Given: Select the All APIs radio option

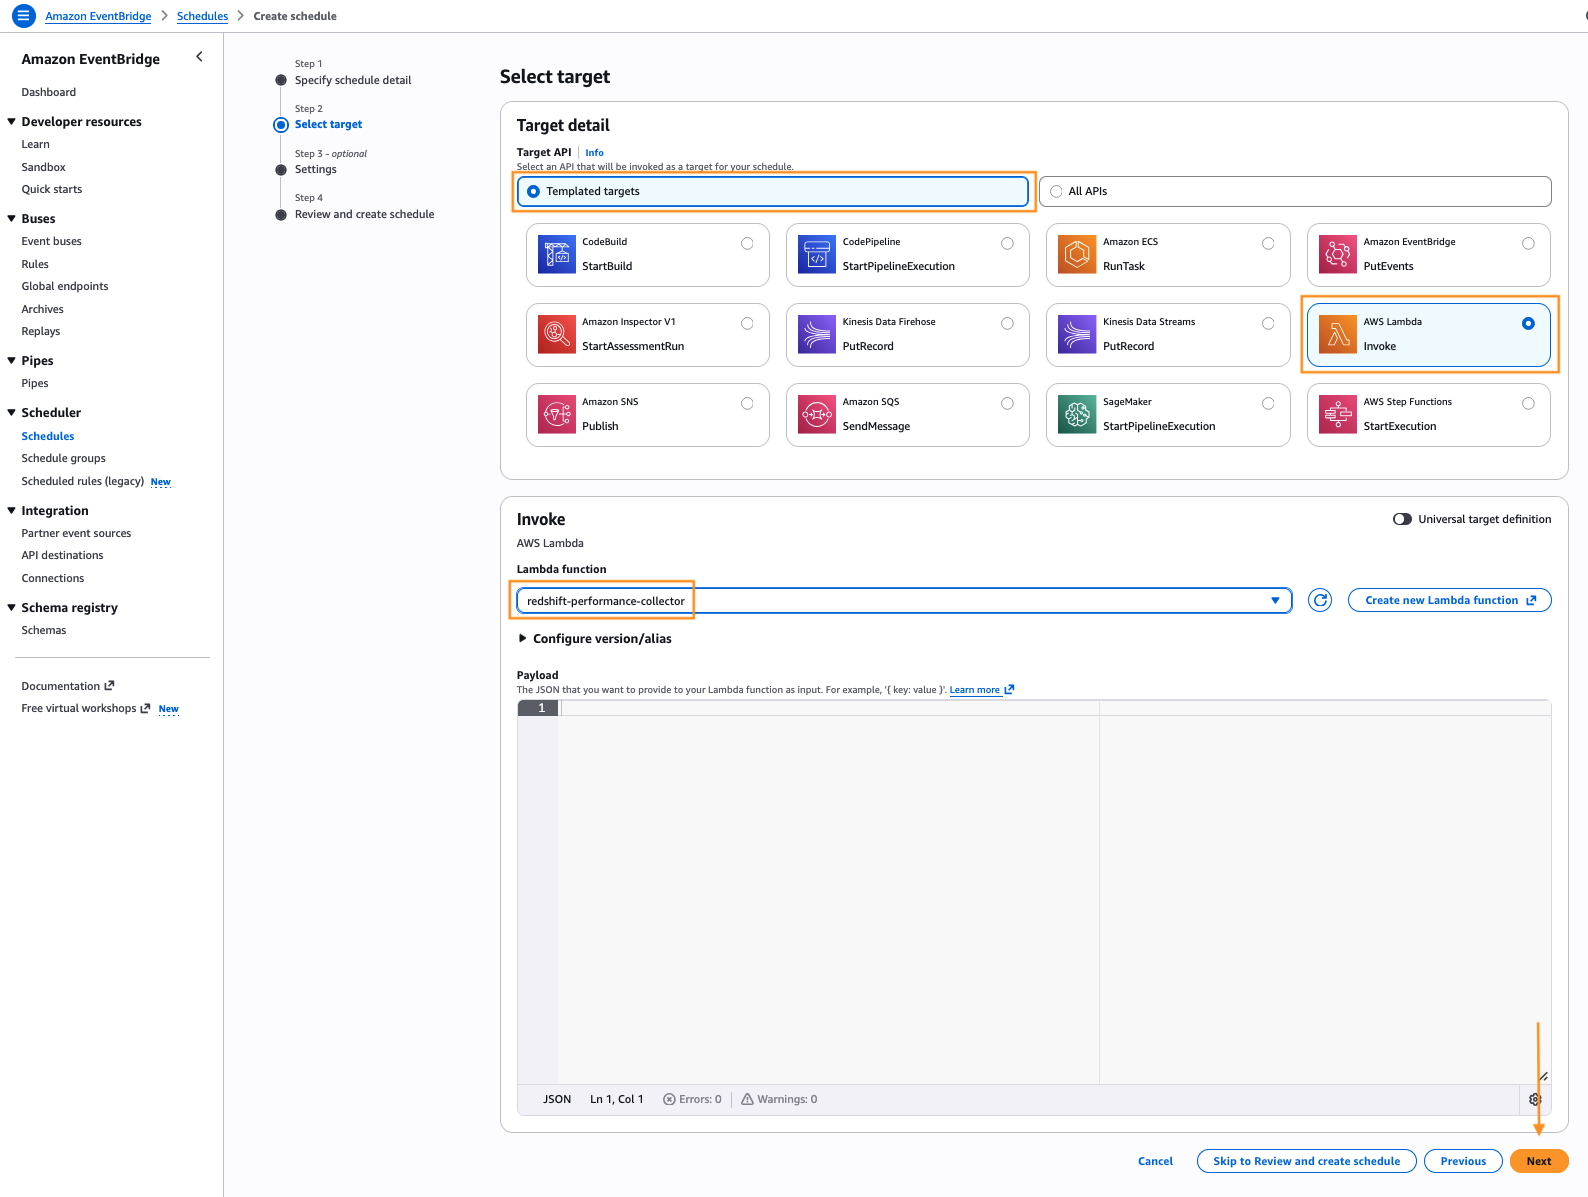Looking at the screenshot, I should [x=1056, y=191].
